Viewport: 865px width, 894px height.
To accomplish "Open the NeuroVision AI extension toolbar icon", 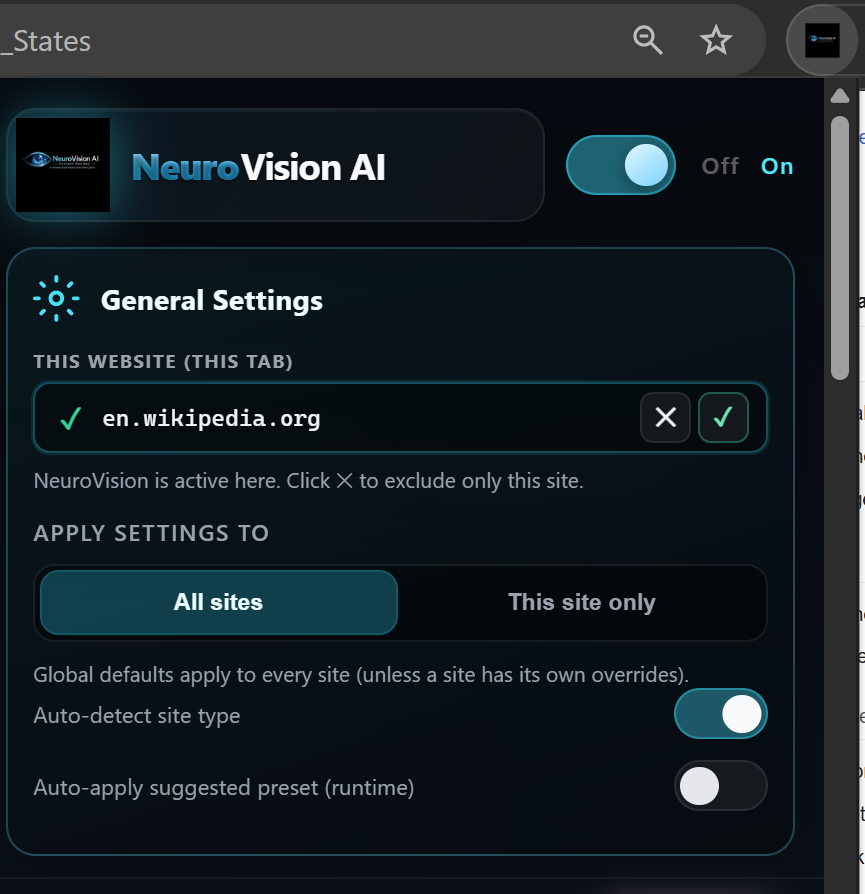I will (x=822, y=40).
